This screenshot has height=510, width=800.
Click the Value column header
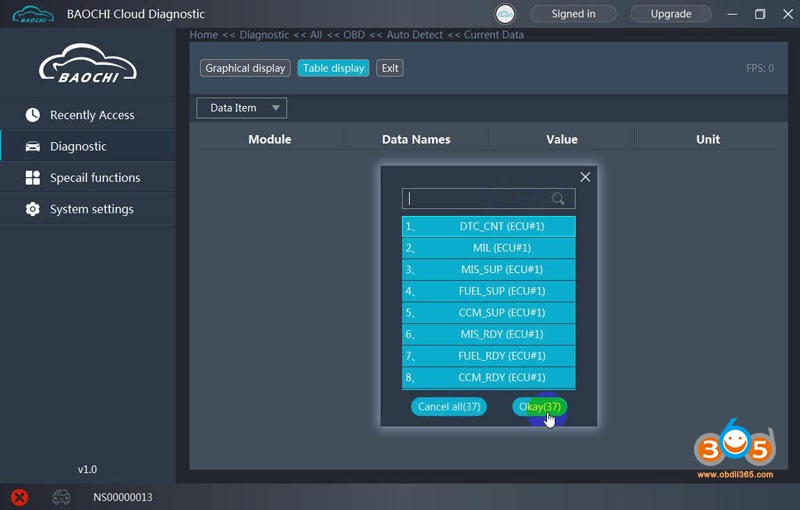pos(562,139)
